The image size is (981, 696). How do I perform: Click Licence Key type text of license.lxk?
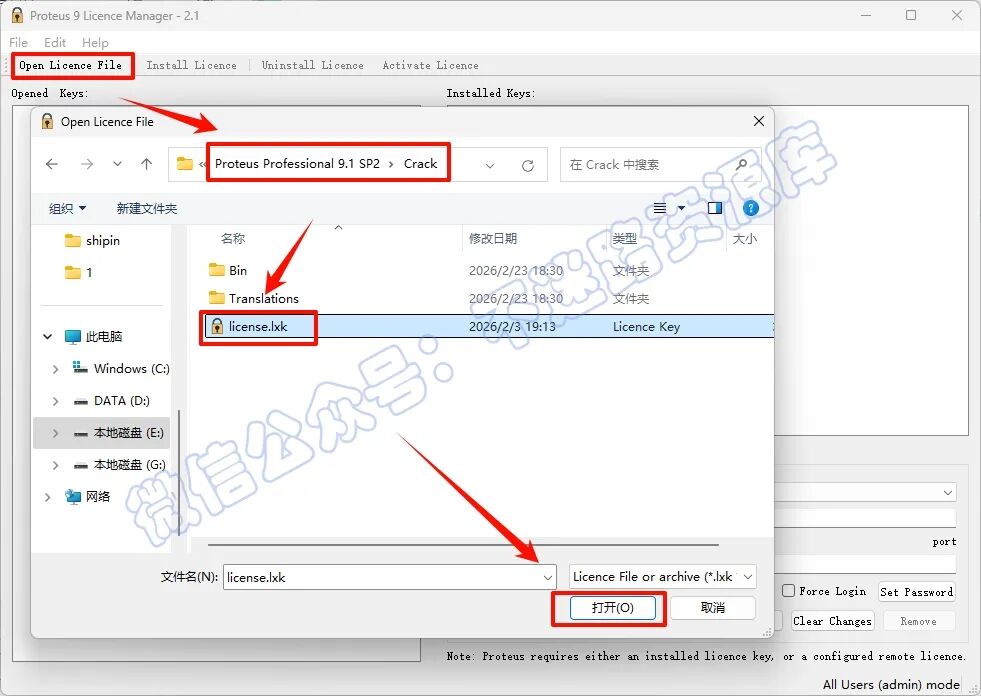coord(646,327)
